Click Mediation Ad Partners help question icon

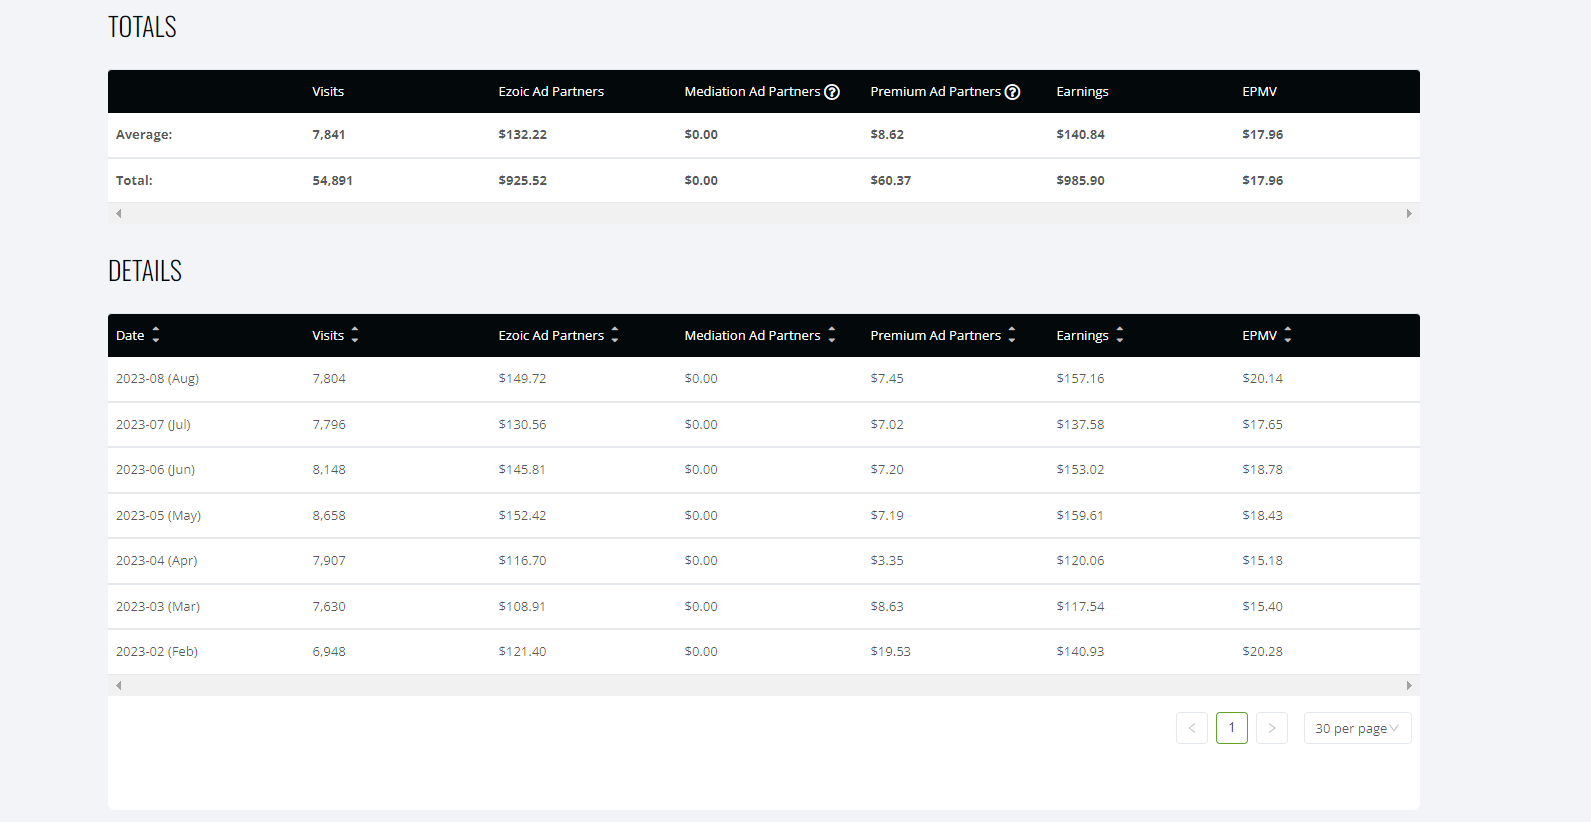[x=832, y=92]
